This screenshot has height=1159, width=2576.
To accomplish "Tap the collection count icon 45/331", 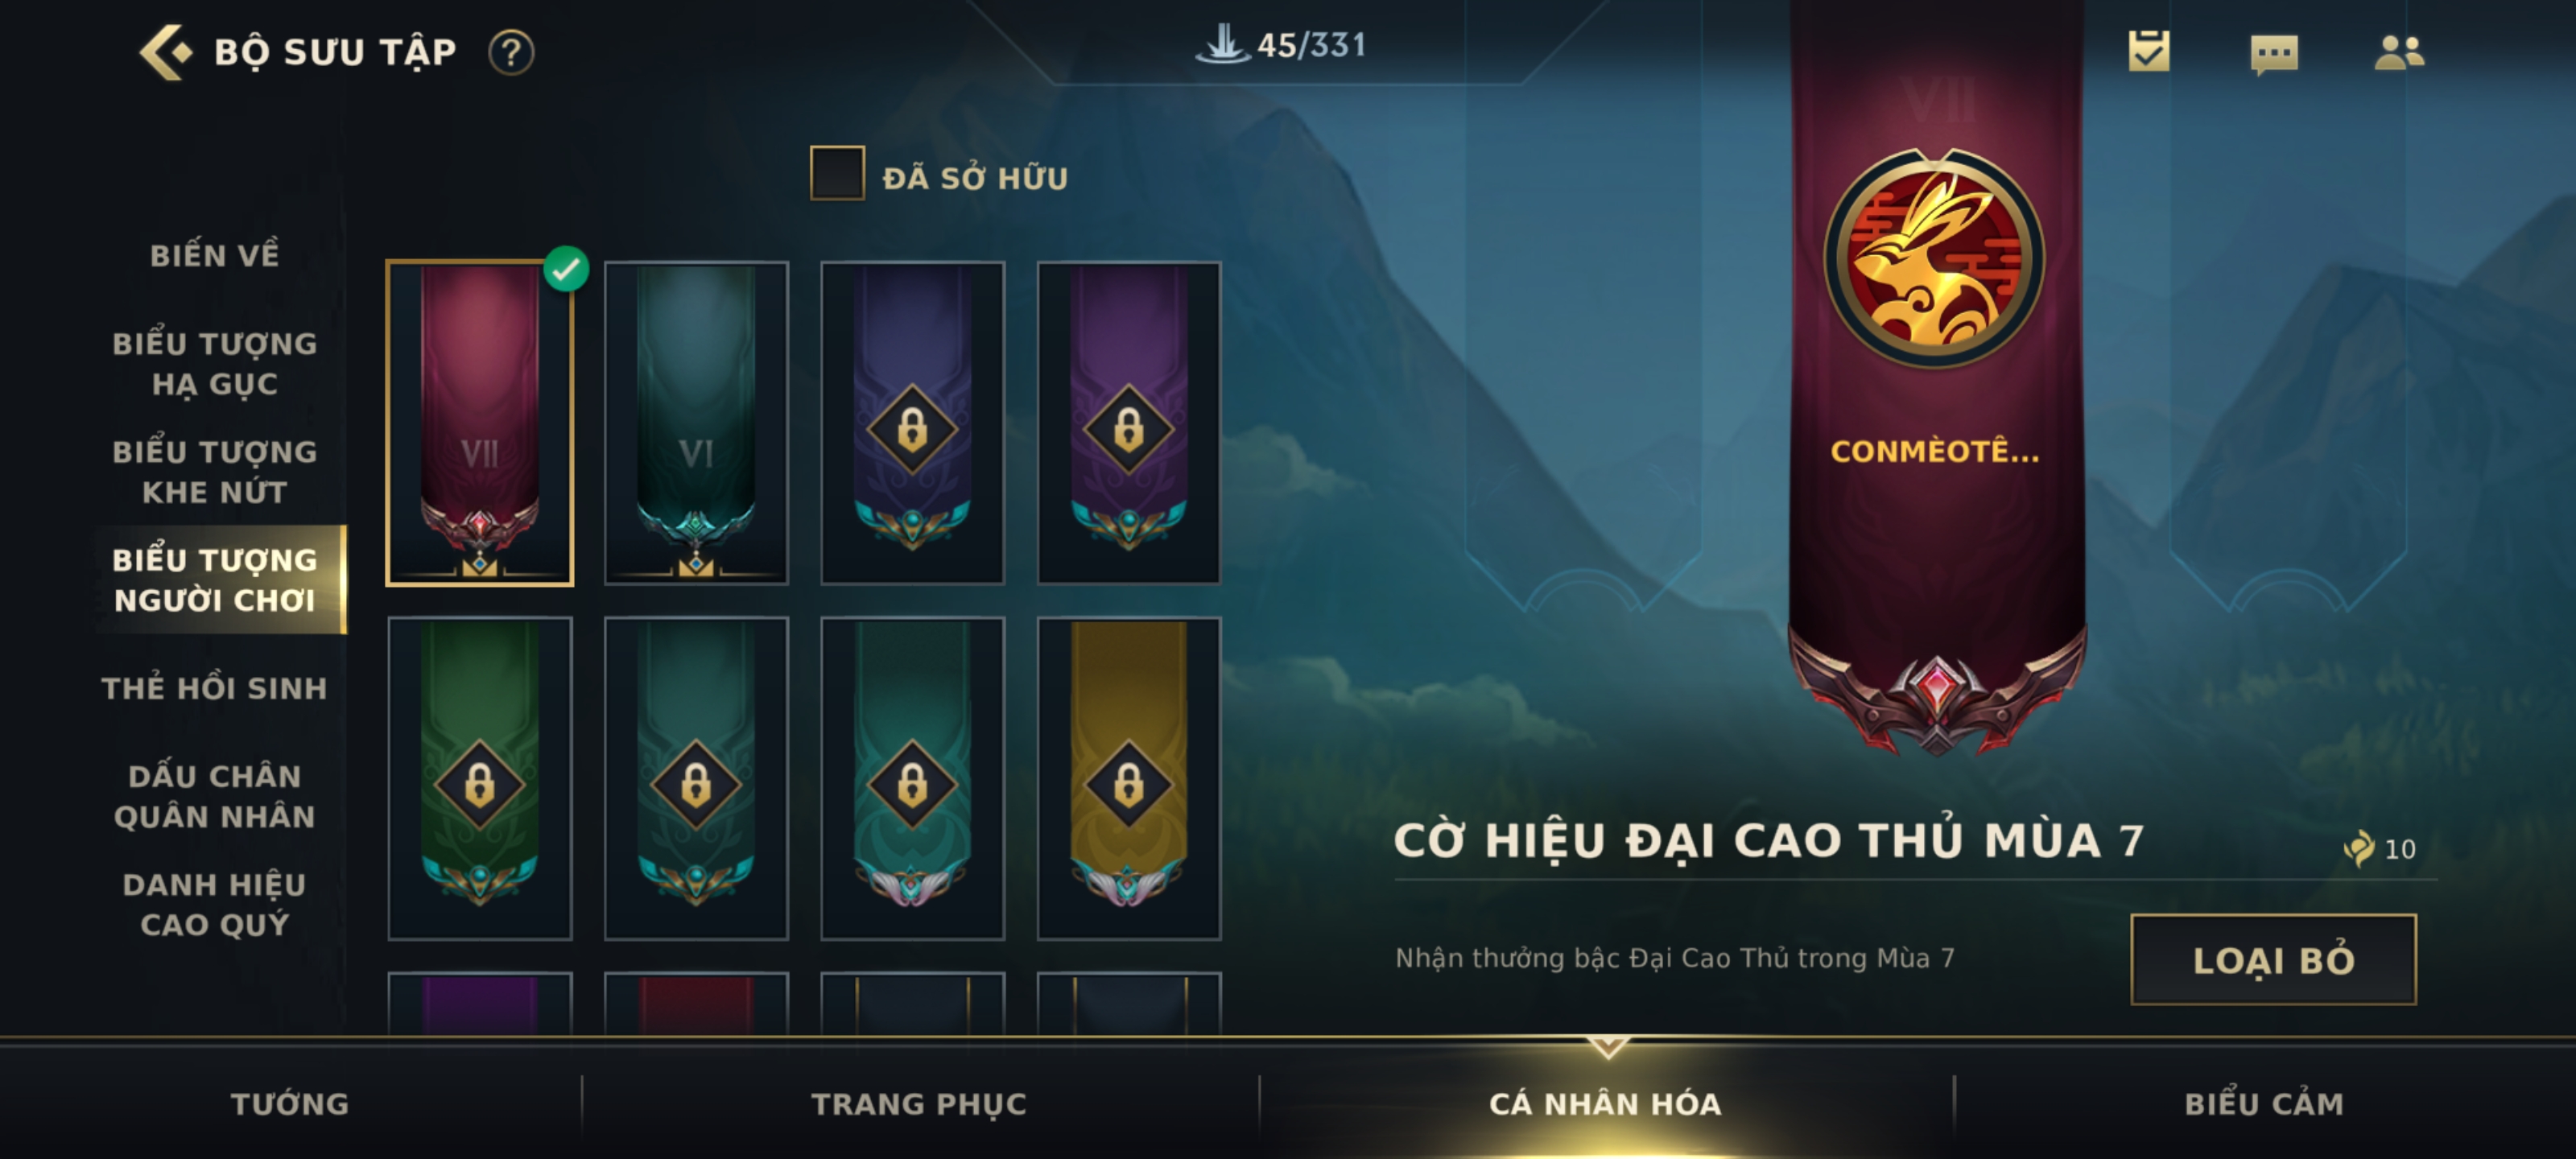I will coord(1282,45).
